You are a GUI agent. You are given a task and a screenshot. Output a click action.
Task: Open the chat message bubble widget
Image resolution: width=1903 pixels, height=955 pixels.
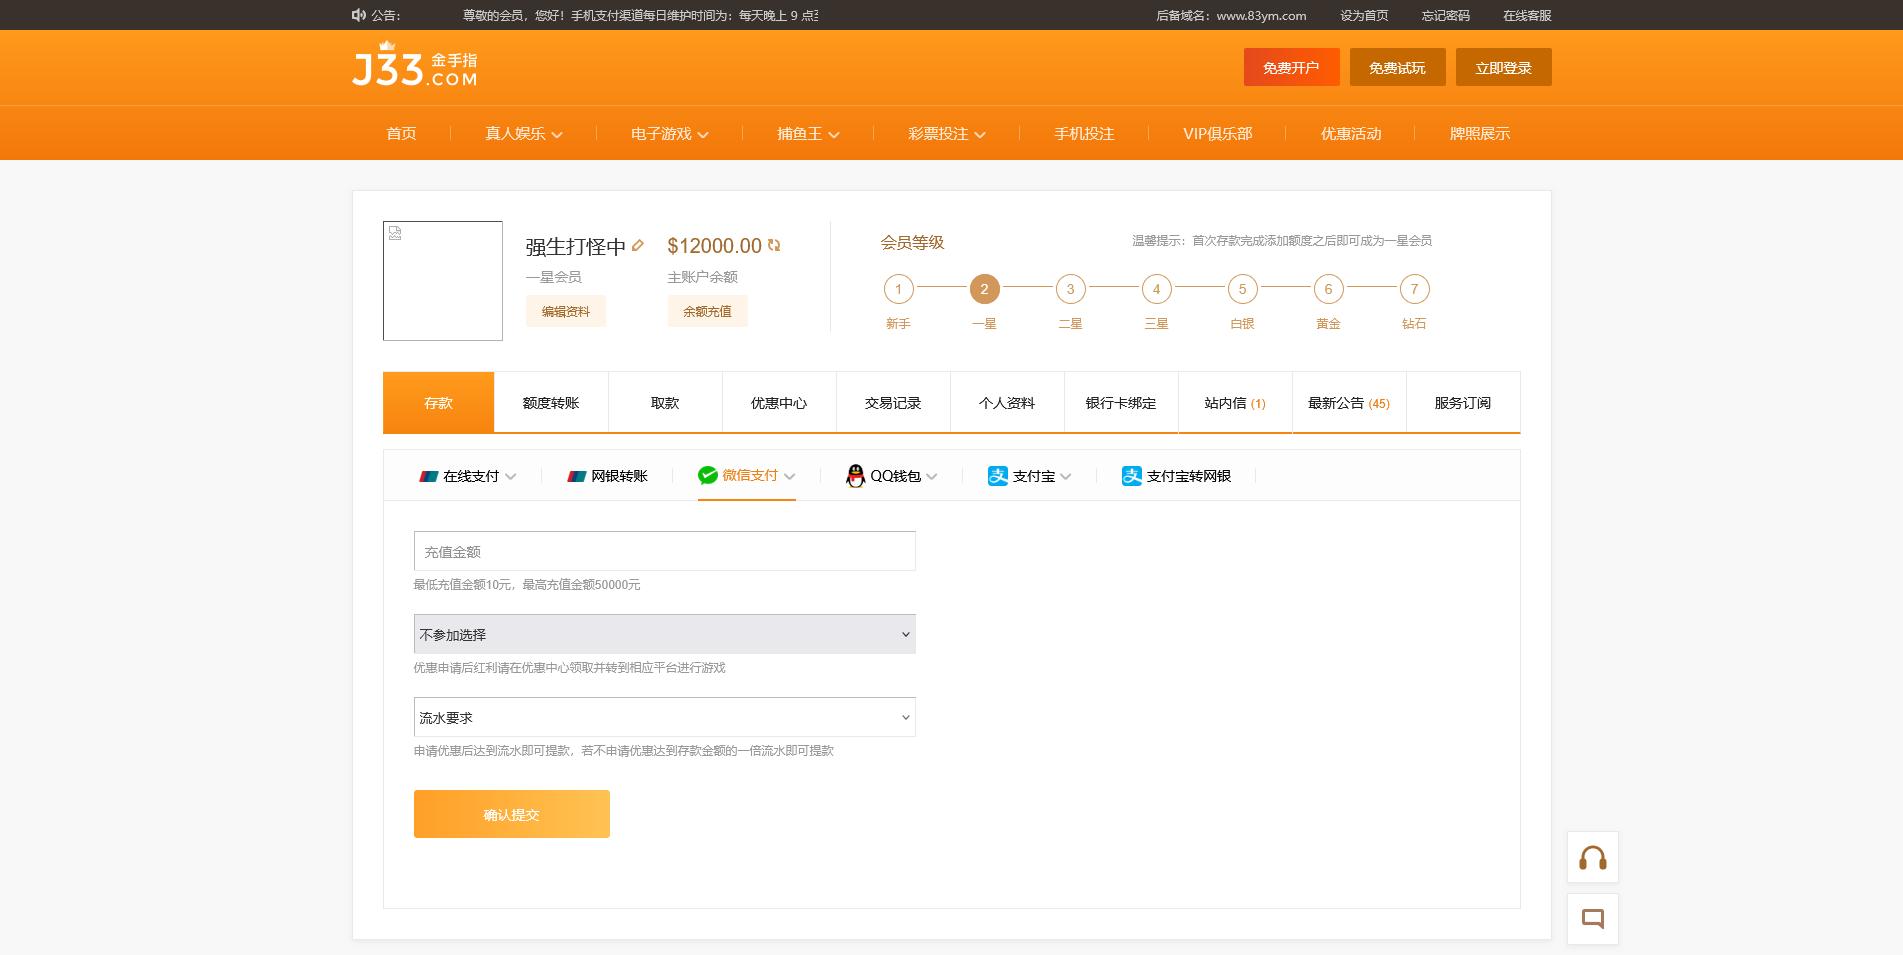click(x=1592, y=919)
